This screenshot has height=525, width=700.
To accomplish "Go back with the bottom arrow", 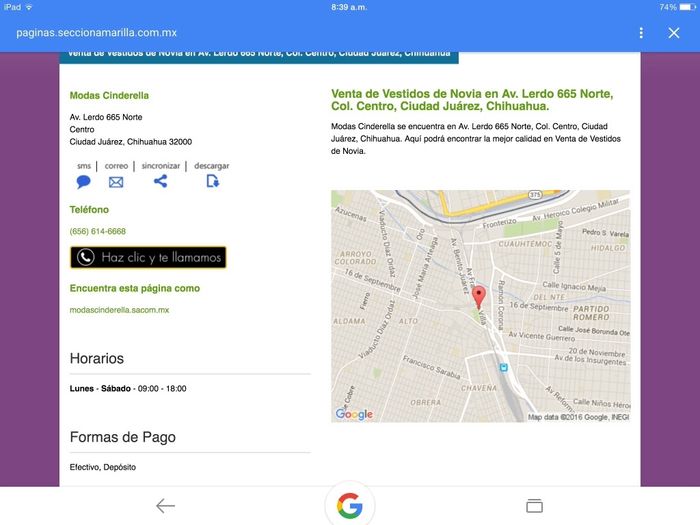I will point(165,506).
